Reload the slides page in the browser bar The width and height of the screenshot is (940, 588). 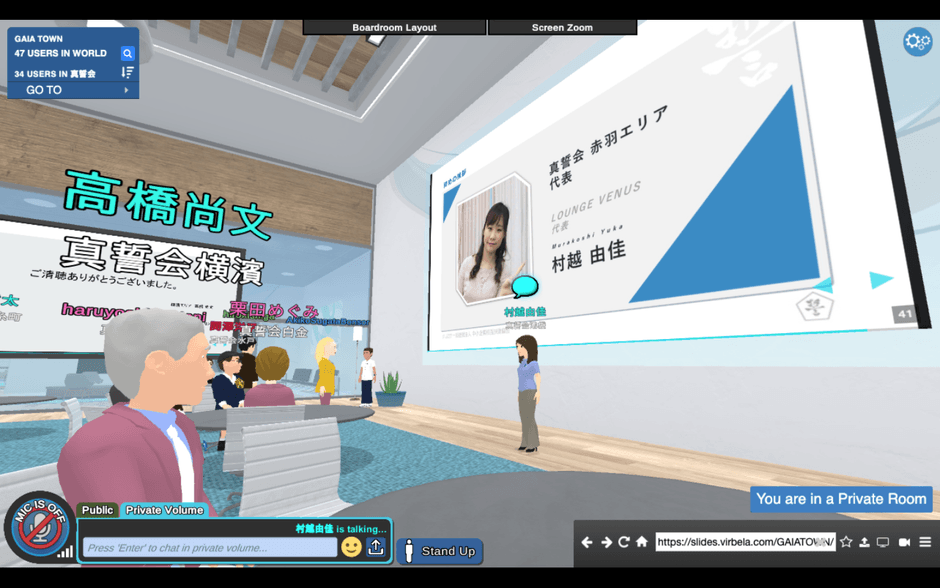(624, 542)
